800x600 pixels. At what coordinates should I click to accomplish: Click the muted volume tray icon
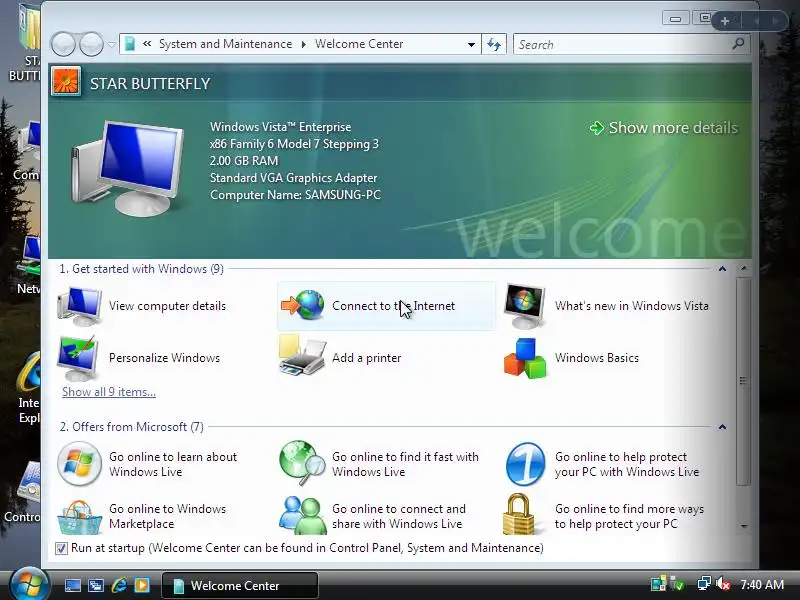tap(723, 584)
